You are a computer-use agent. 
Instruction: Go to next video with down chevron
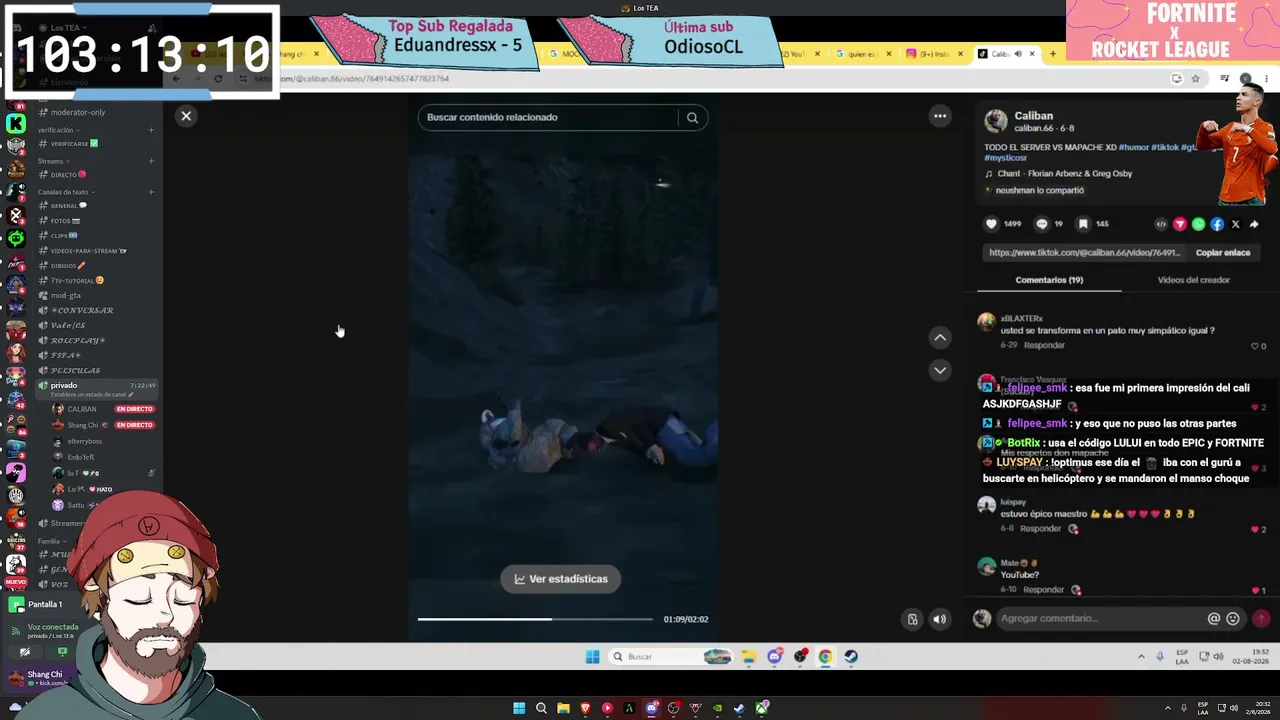pyautogui.click(x=940, y=370)
